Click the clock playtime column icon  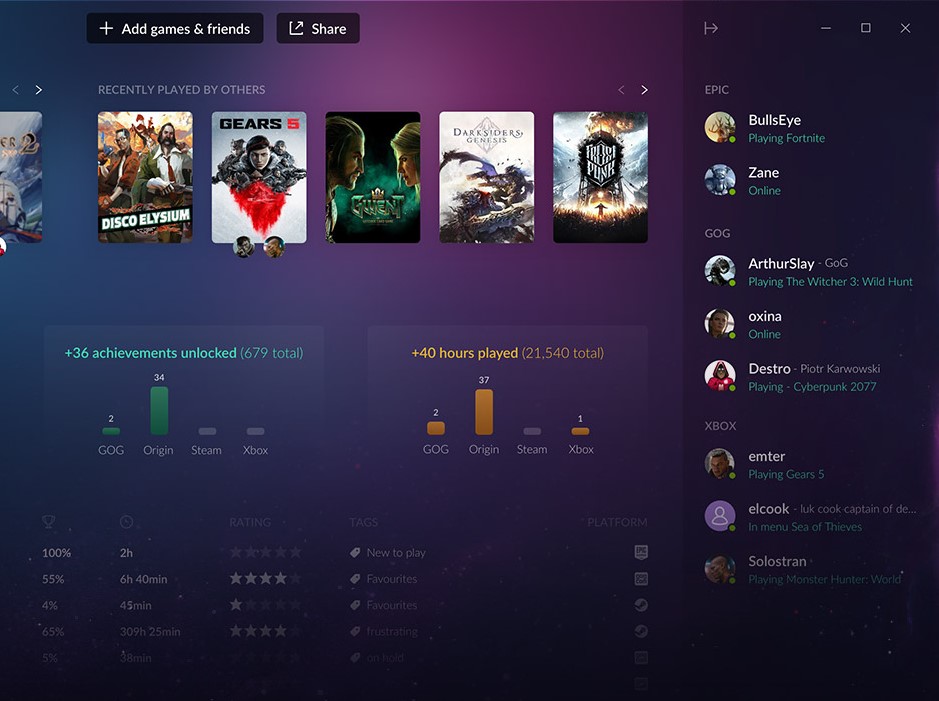[x=126, y=522]
